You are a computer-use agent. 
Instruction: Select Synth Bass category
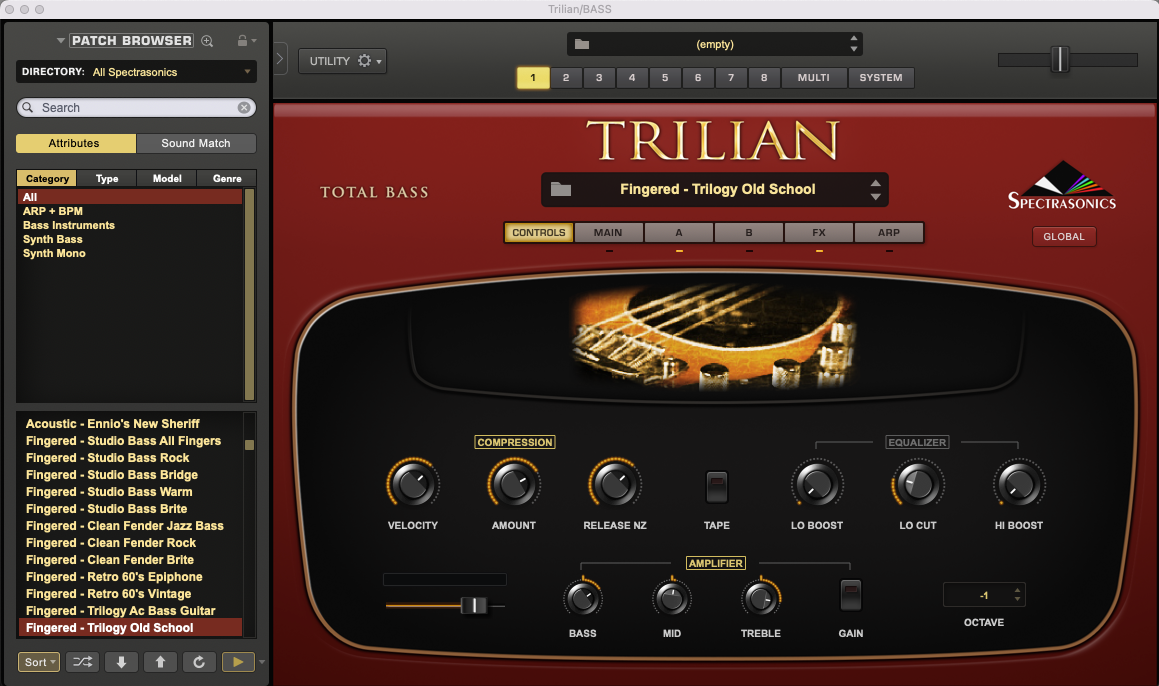click(52, 240)
